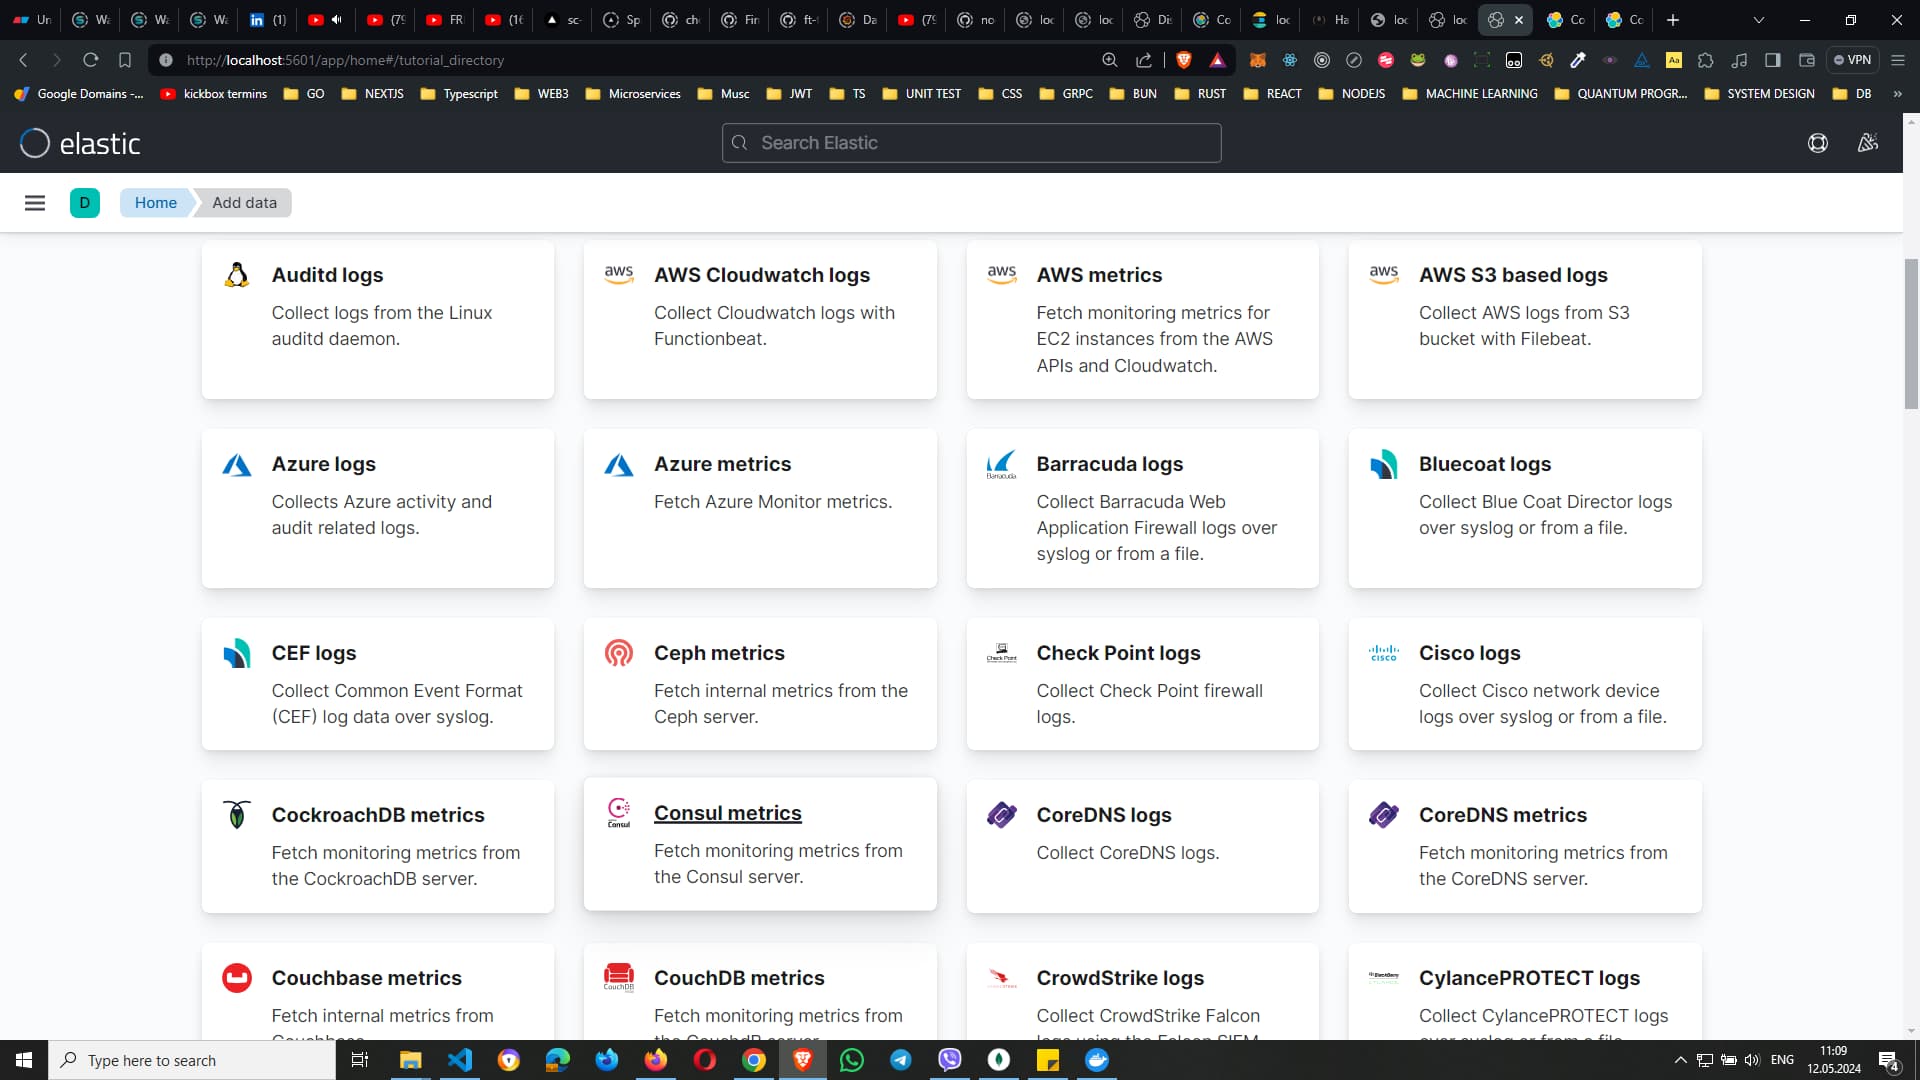
Task: Select the Add data tab
Action: coord(244,202)
